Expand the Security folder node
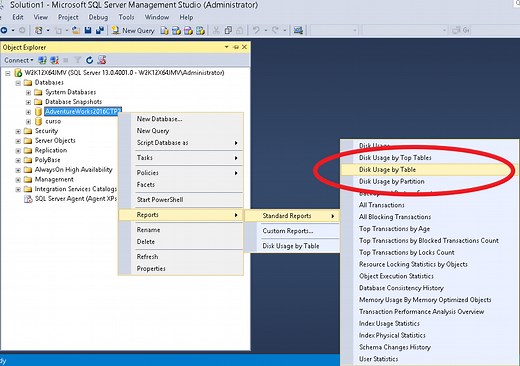 coord(18,131)
